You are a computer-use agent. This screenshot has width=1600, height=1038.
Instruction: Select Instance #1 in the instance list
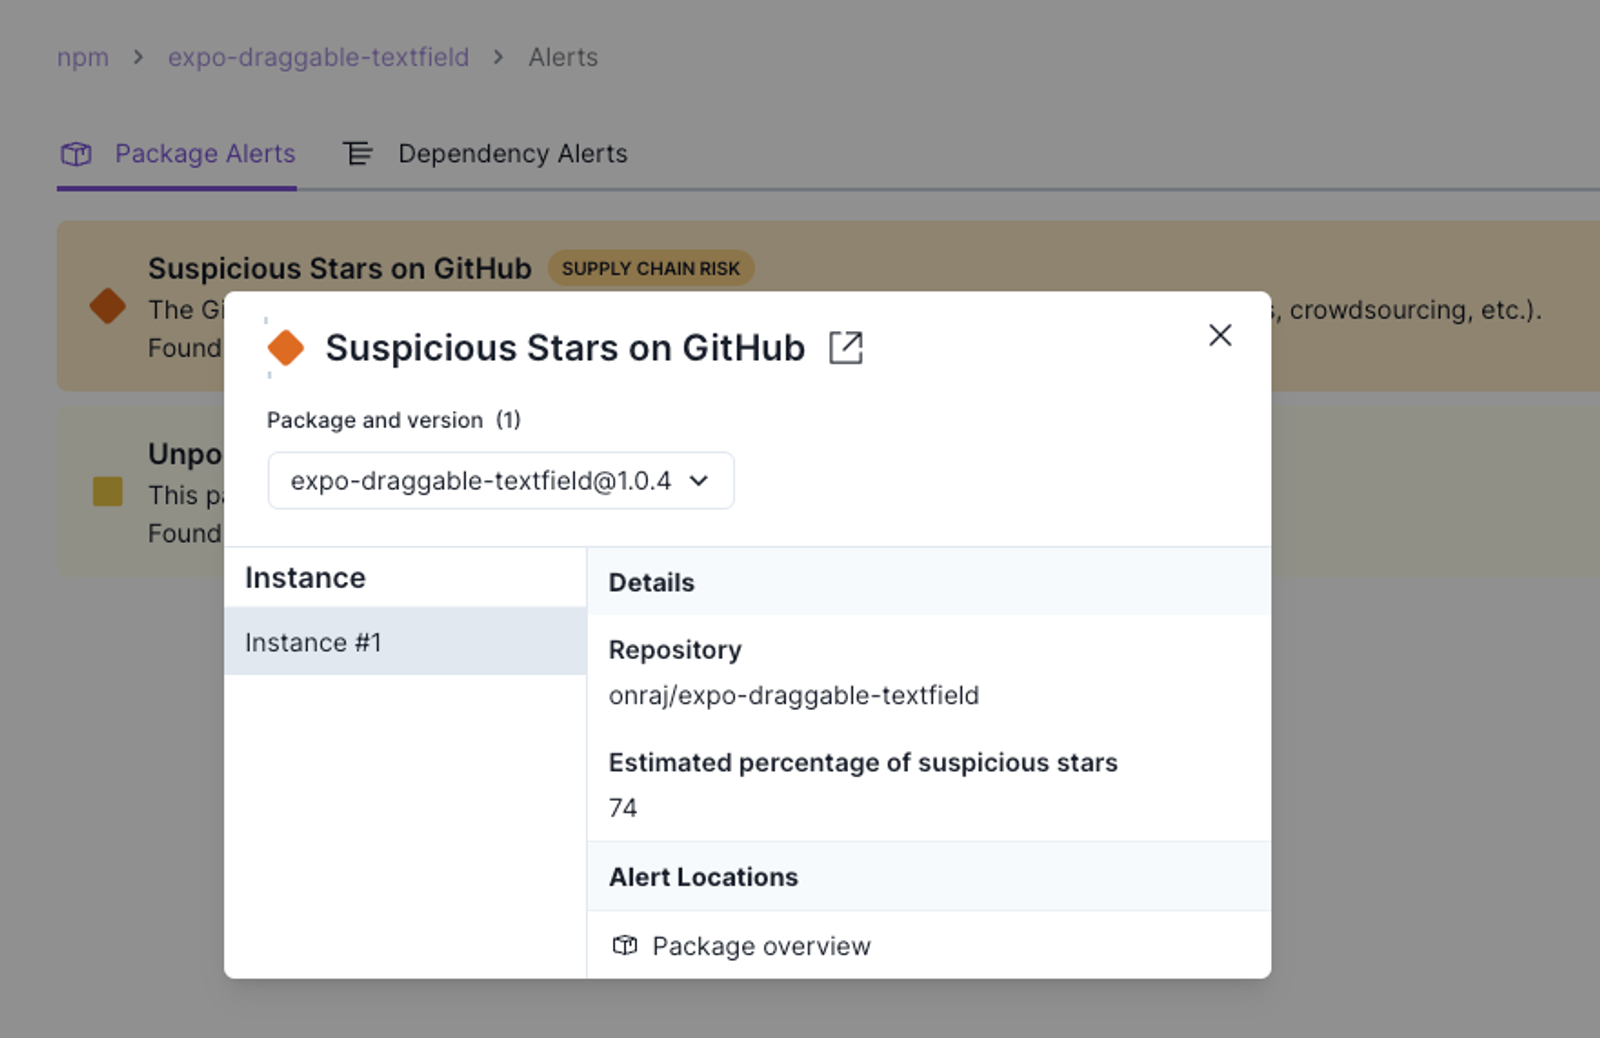tap(405, 642)
